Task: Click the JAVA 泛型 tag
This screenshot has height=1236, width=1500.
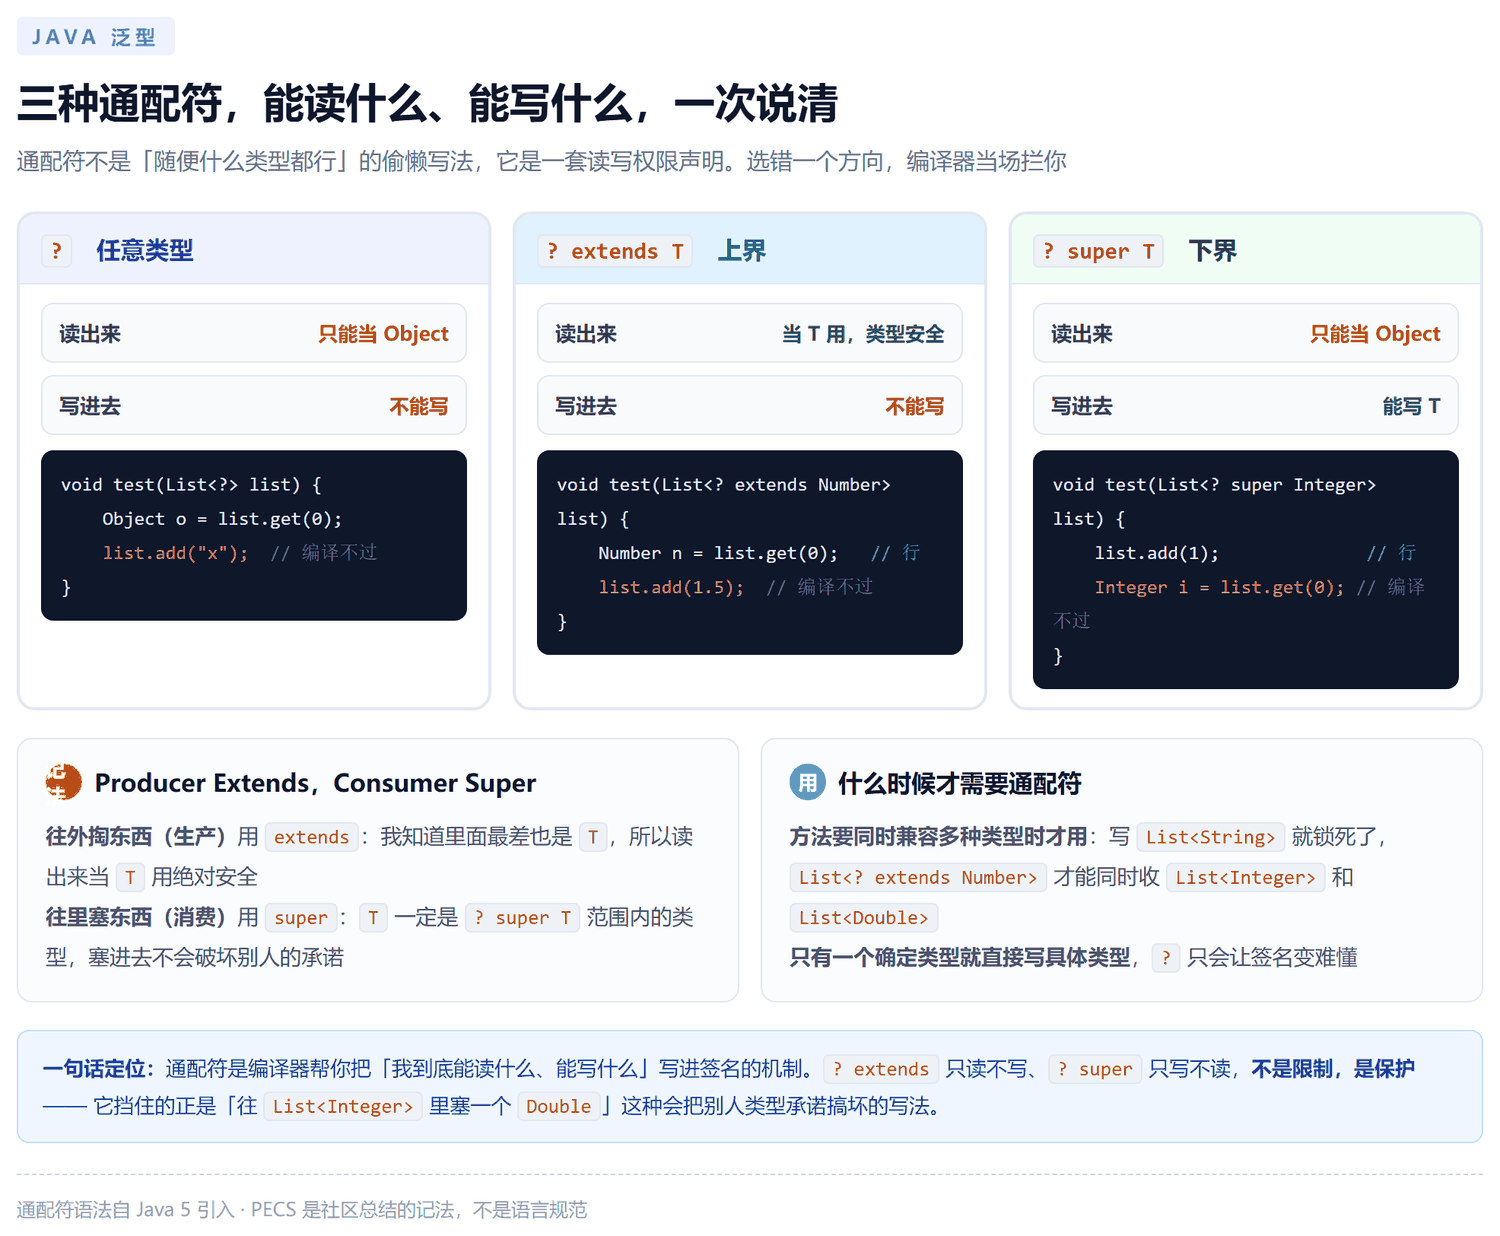Action: (95, 37)
